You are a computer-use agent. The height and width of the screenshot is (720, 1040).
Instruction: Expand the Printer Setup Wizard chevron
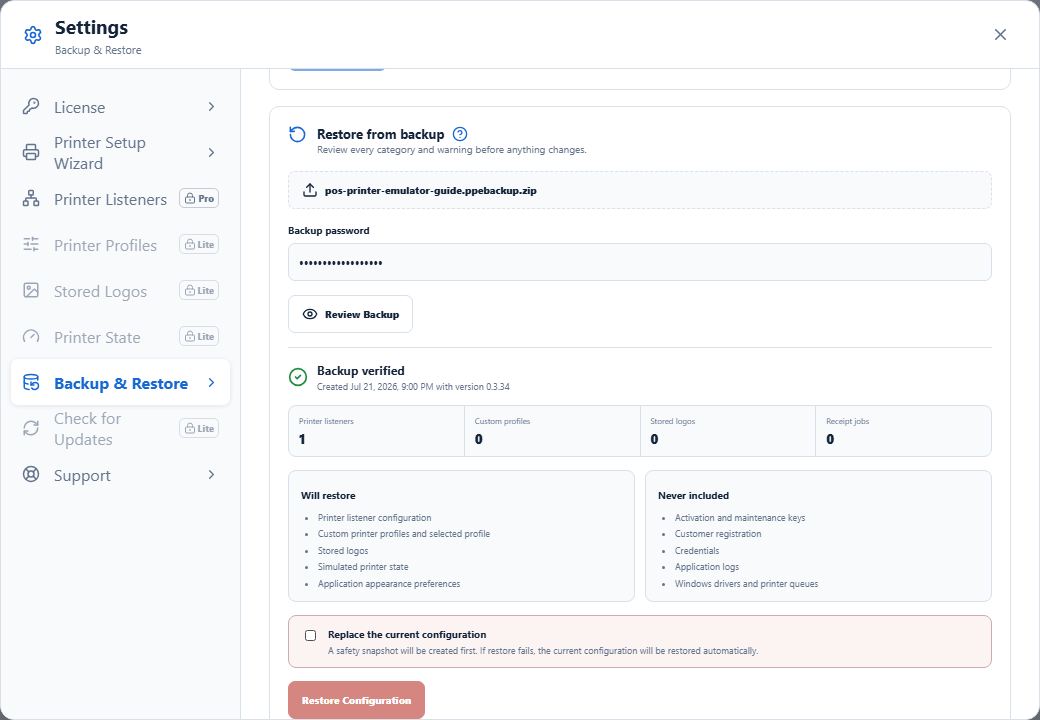point(211,152)
